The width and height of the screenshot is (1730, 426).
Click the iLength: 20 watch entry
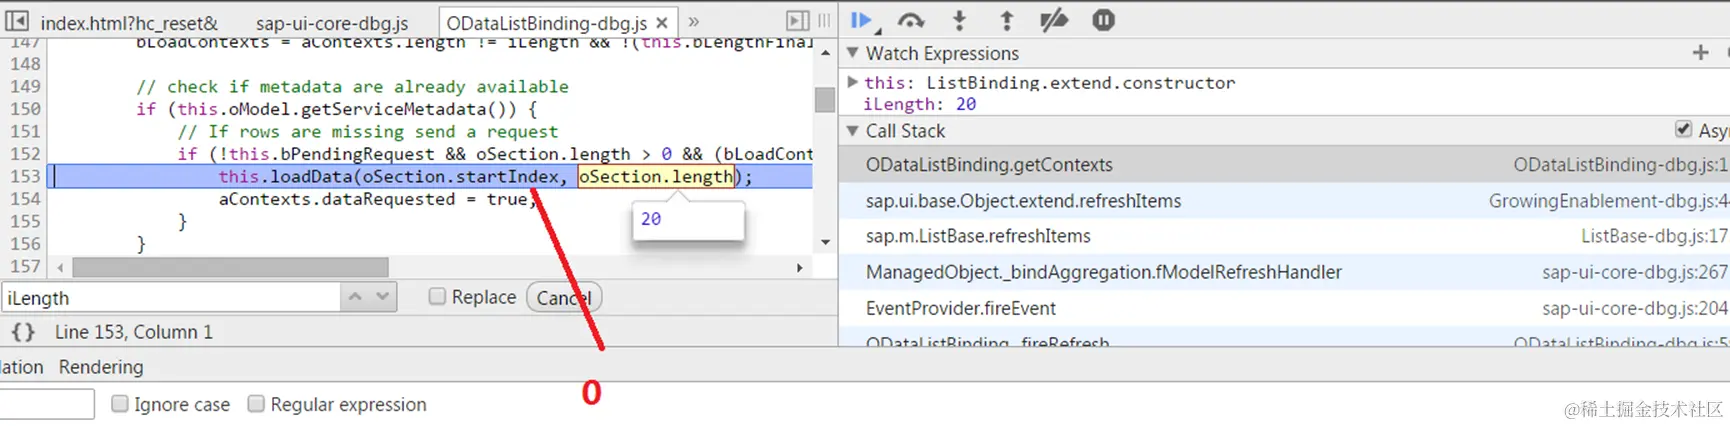(x=920, y=104)
